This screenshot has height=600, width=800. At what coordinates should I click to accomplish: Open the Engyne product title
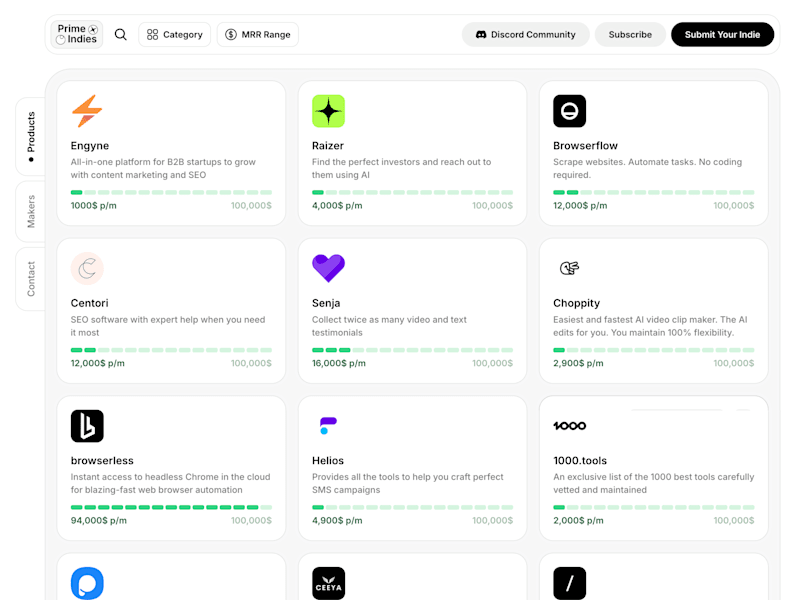[90, 146]
